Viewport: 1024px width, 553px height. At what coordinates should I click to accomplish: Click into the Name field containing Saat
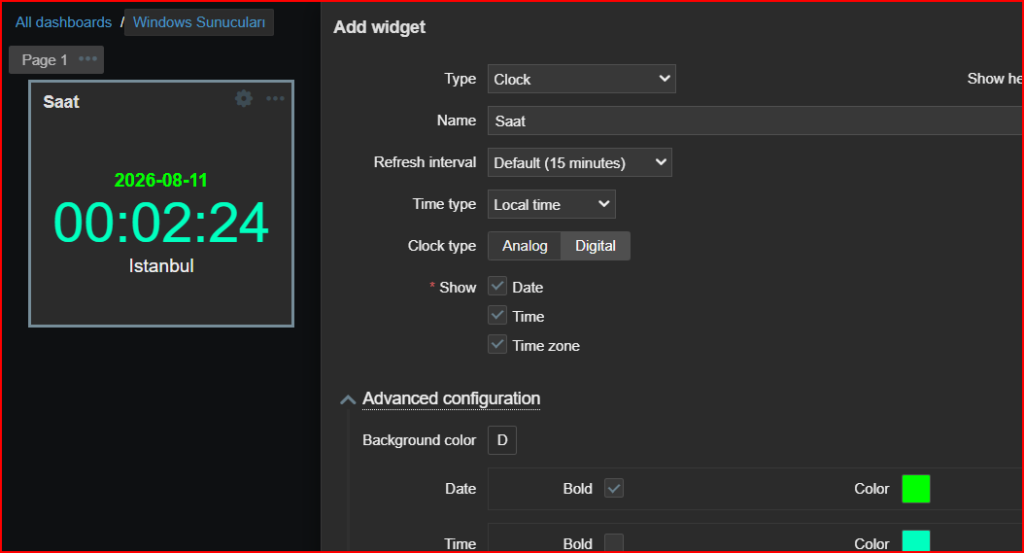755,121
